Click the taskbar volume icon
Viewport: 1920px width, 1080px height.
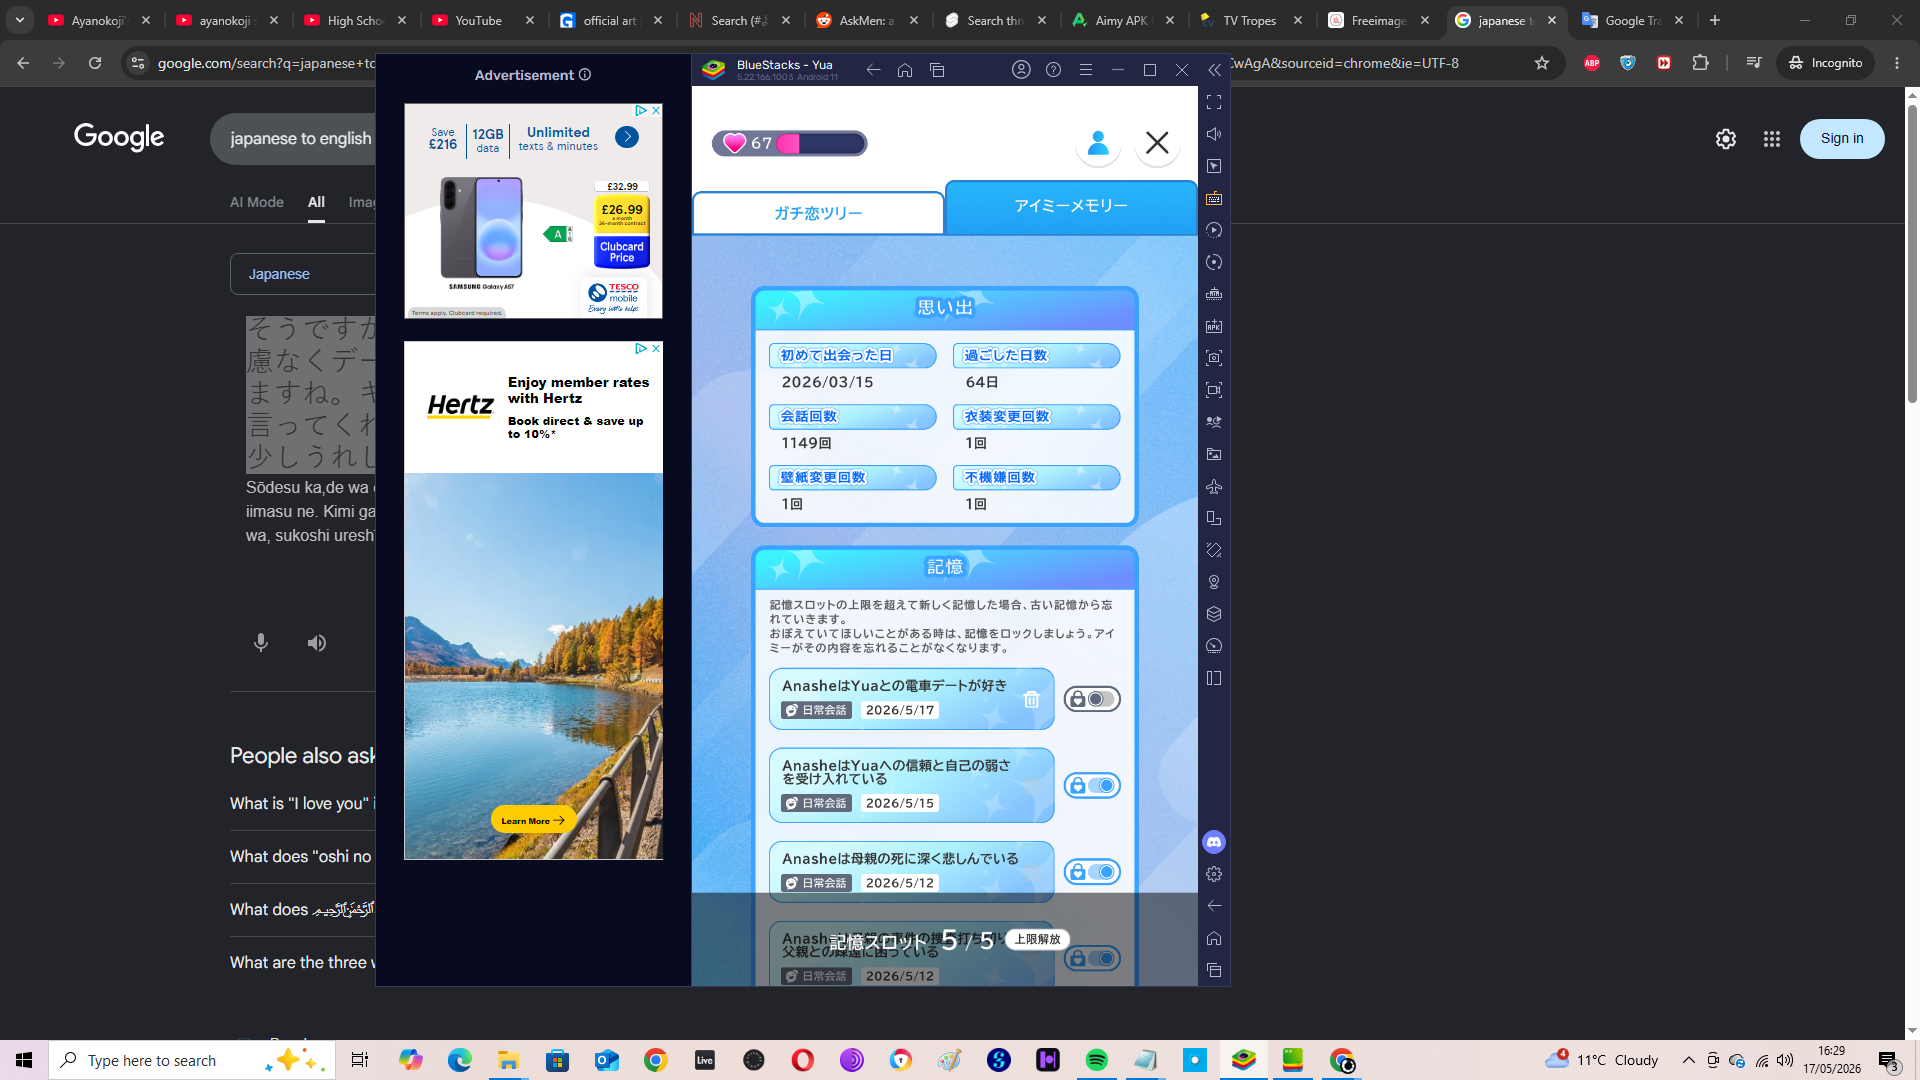pos(1785,1060)
